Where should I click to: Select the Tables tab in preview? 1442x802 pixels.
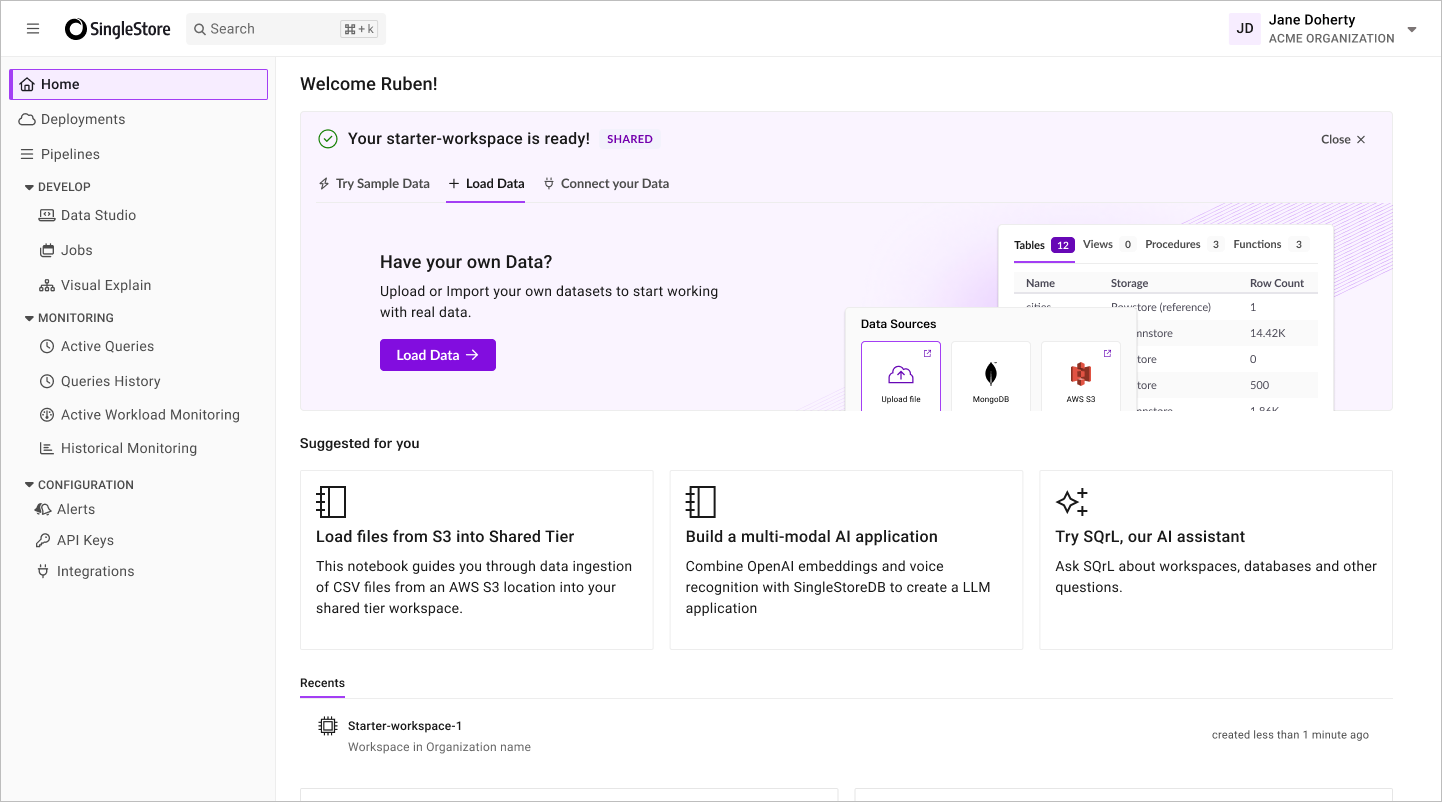[1044, 245]
